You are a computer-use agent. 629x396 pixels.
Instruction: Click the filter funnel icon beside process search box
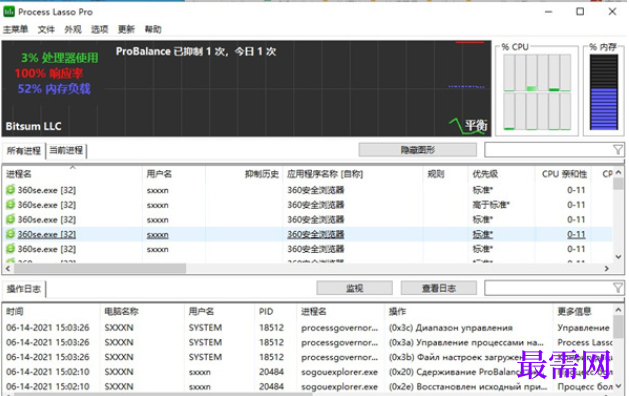point(618,150)
